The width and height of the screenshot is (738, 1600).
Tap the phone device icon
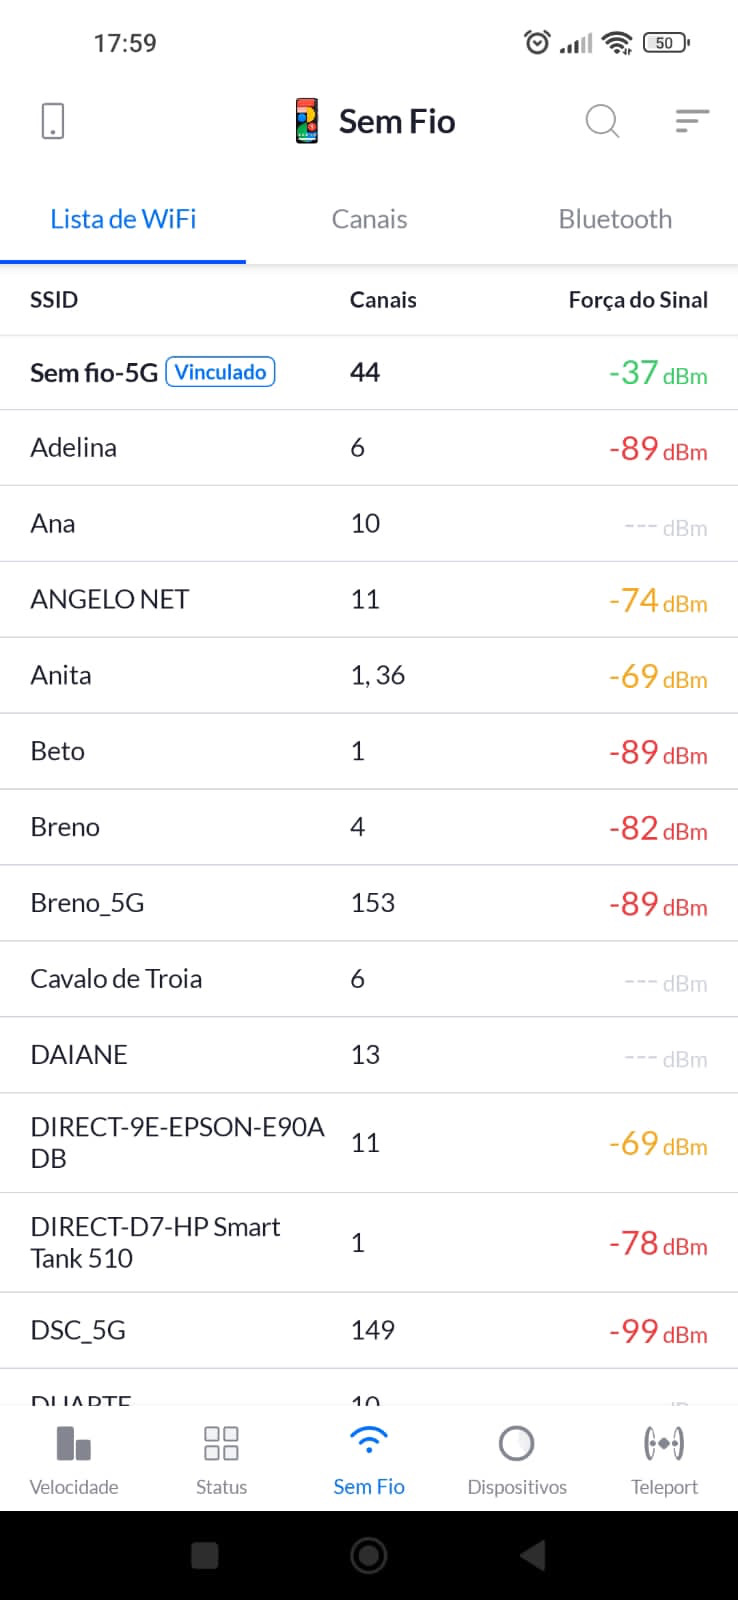tap(53, 121)
